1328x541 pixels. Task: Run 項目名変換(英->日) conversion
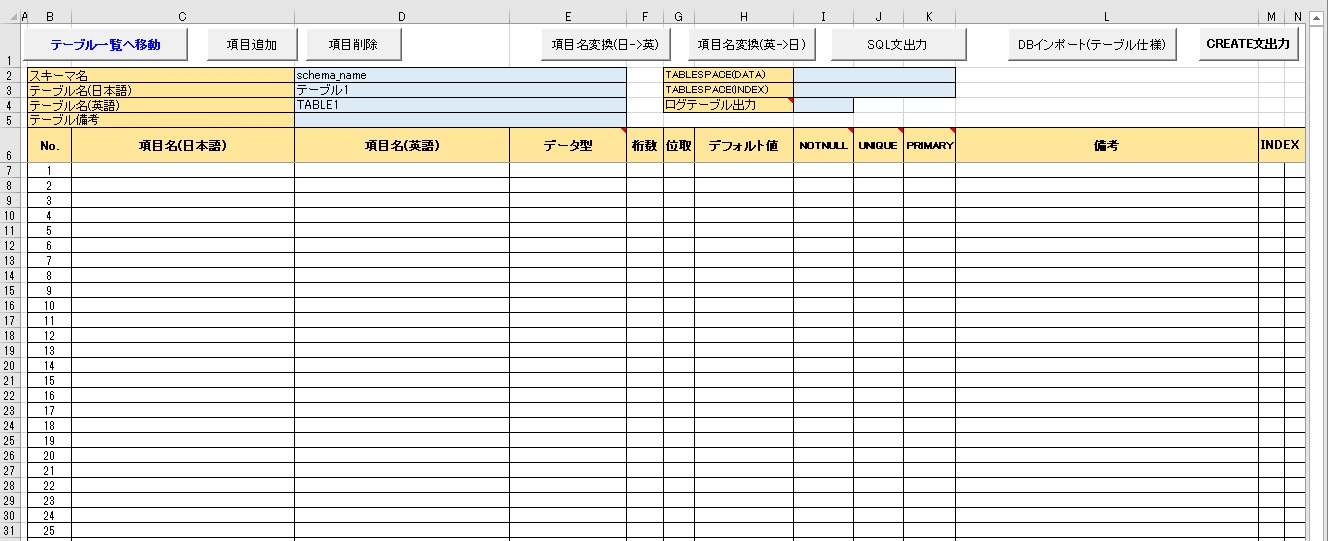point(751,44)
